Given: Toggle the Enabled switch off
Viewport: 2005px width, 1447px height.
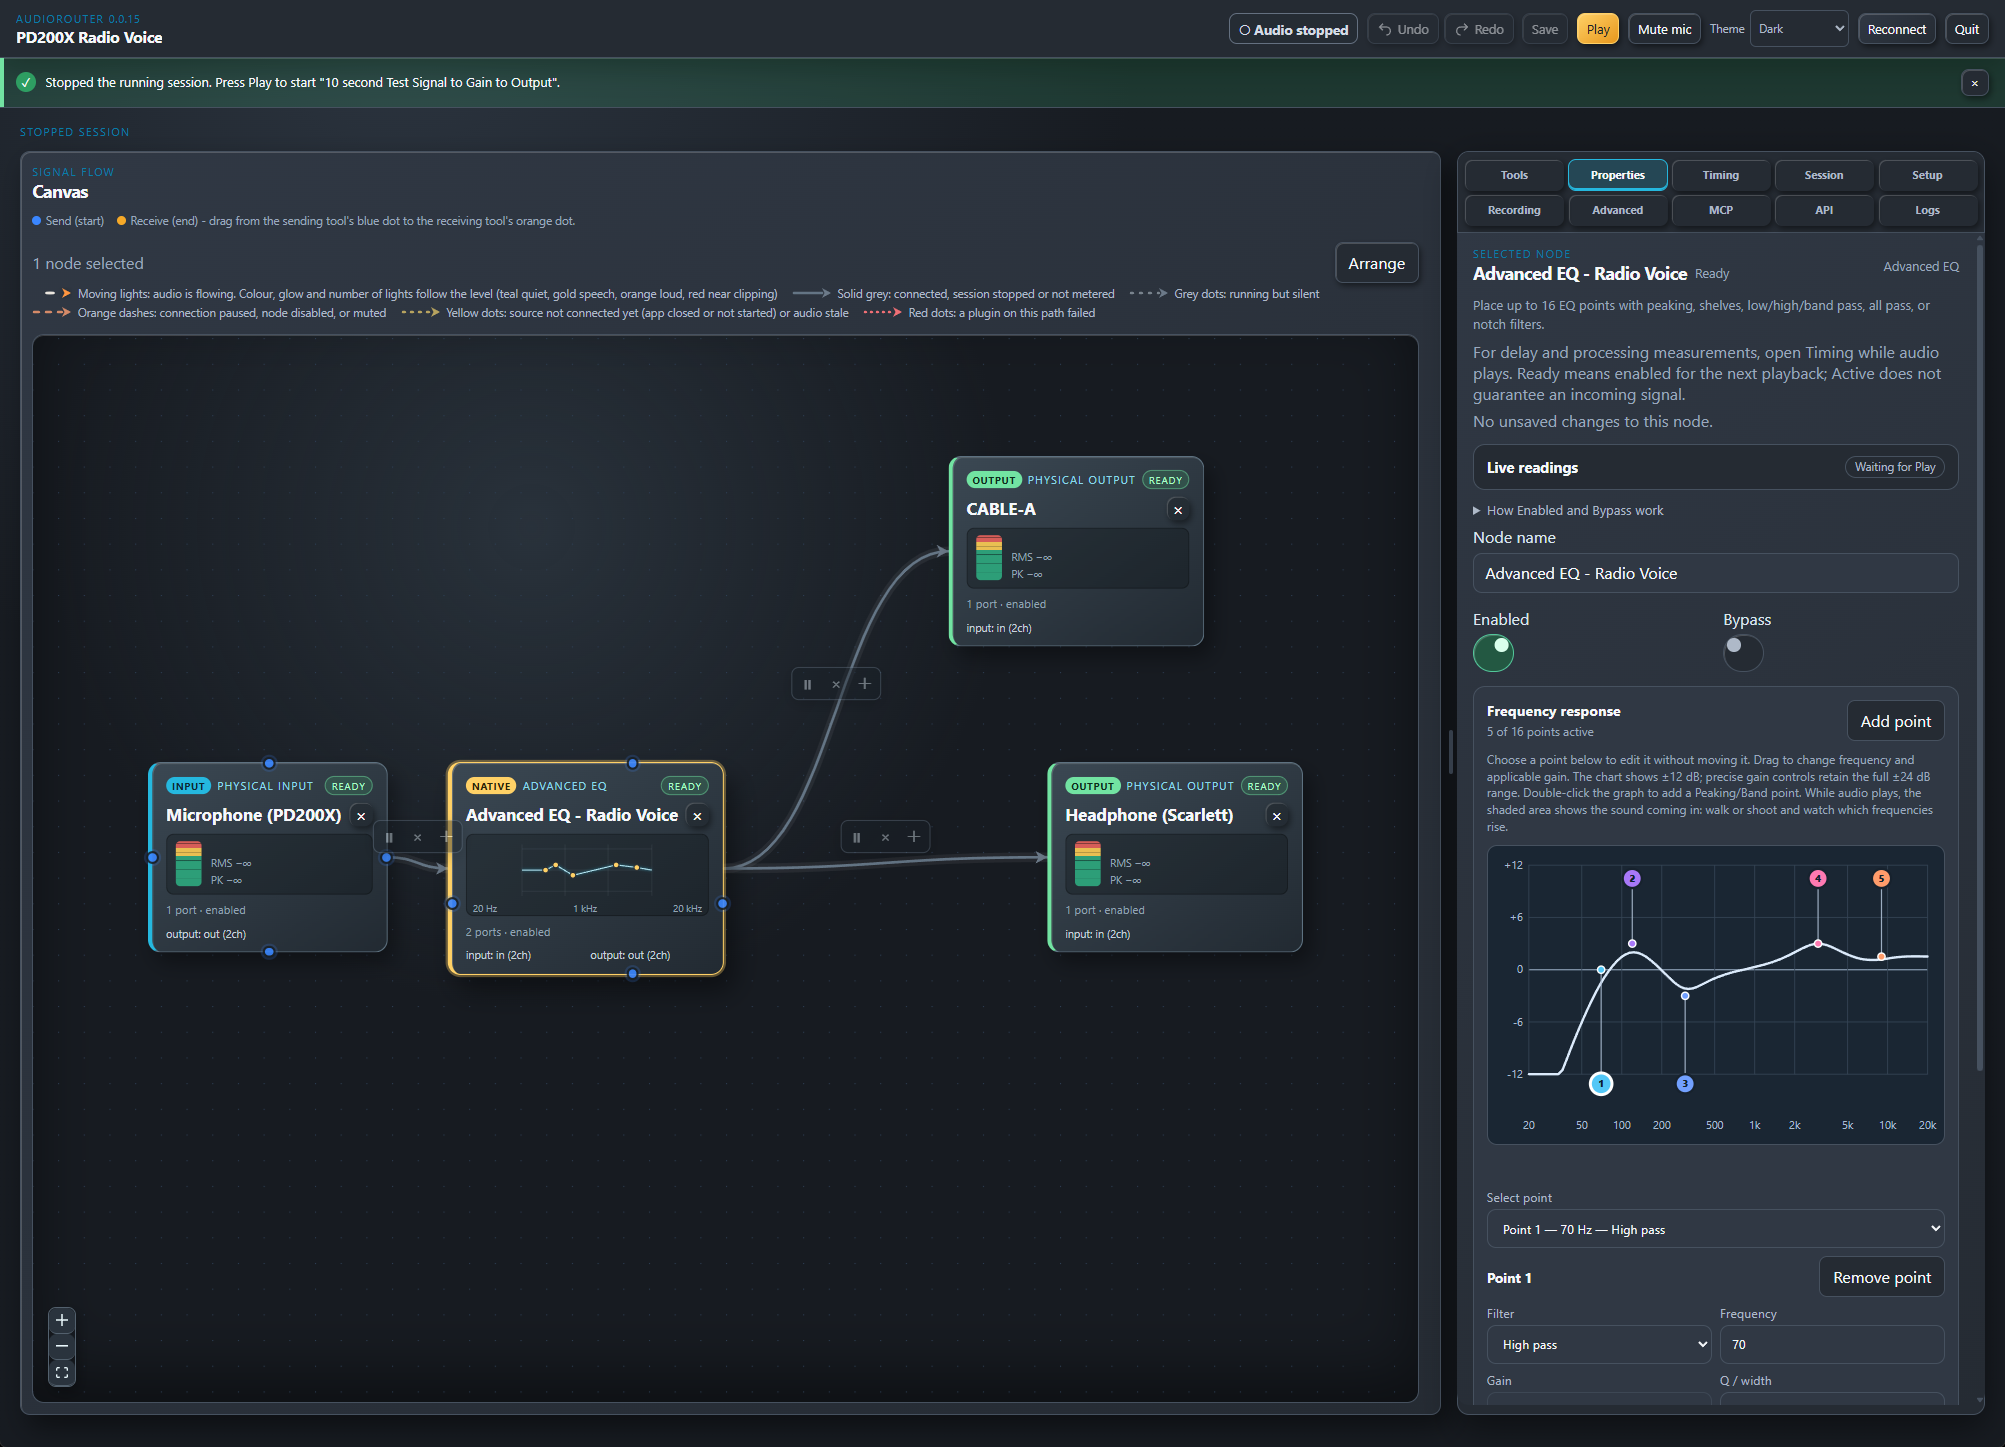Looking at the screenshot, I should pyautogui.click(x=1493, y=653).
